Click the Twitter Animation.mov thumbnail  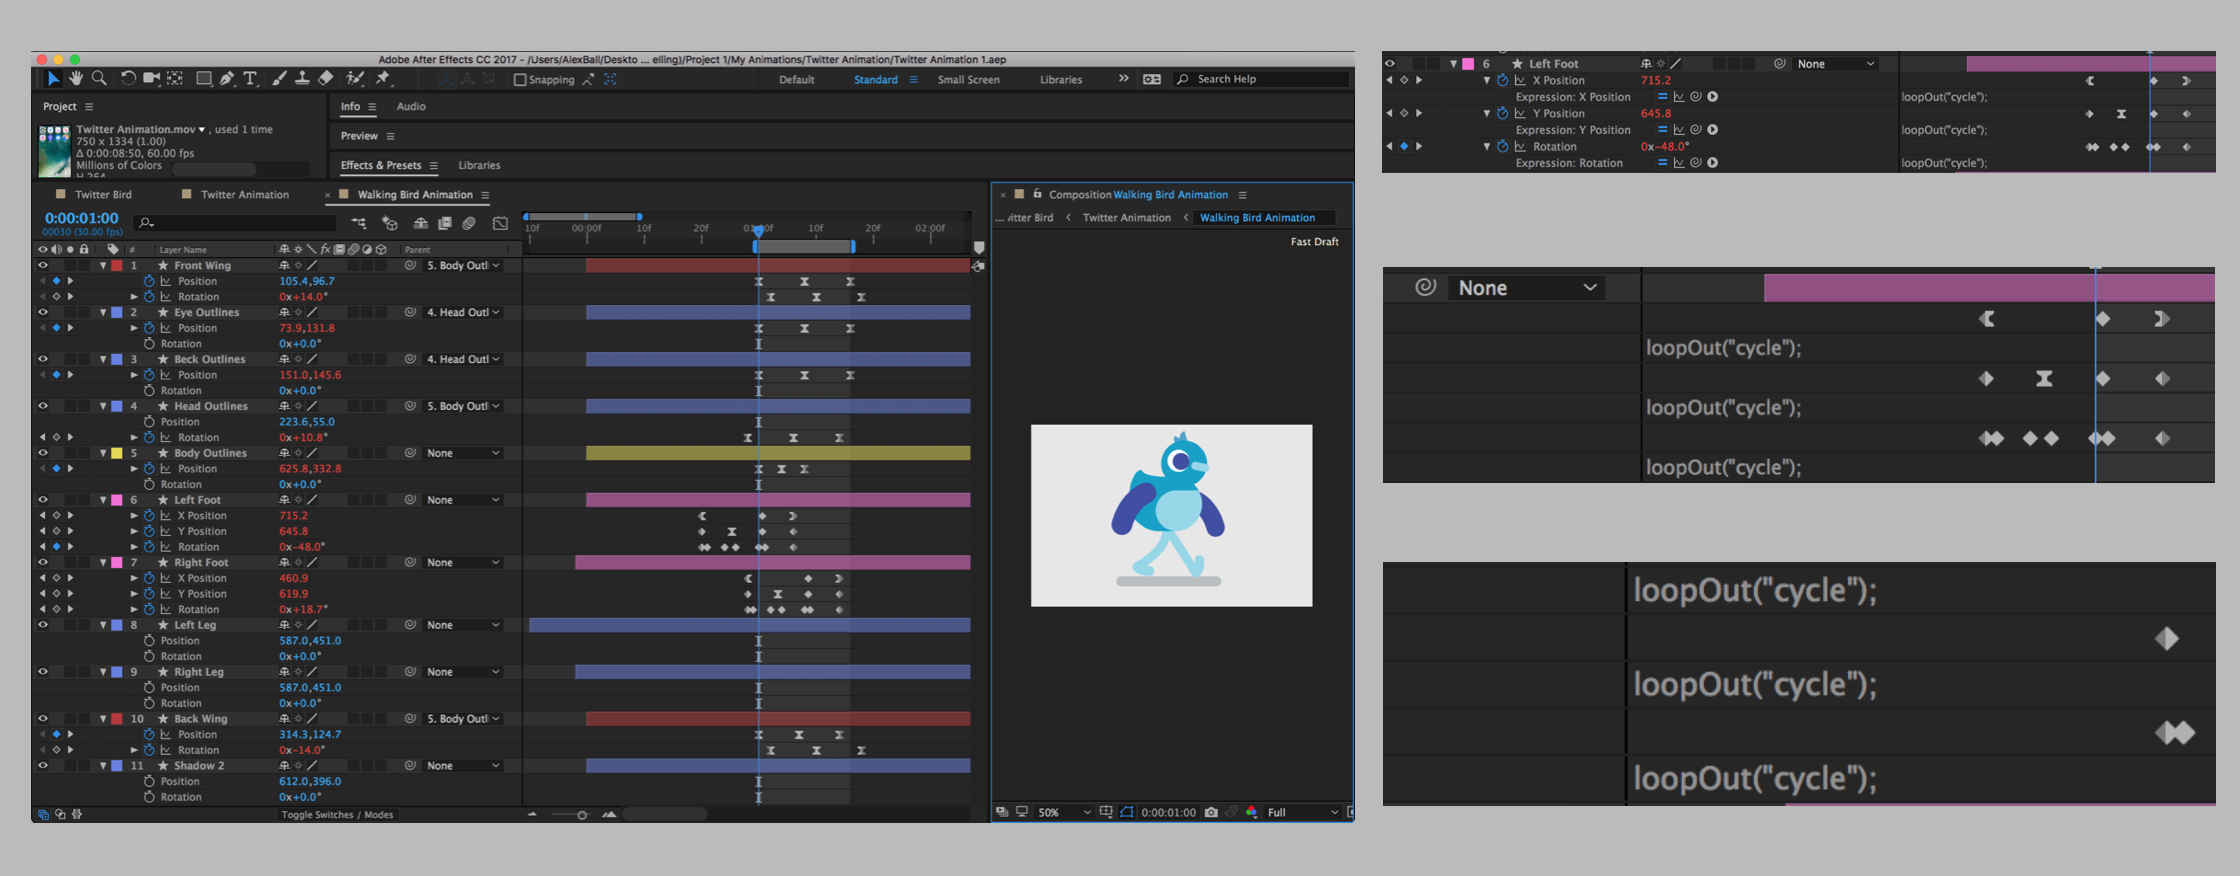pyautogui.click(x=54, y=150)
